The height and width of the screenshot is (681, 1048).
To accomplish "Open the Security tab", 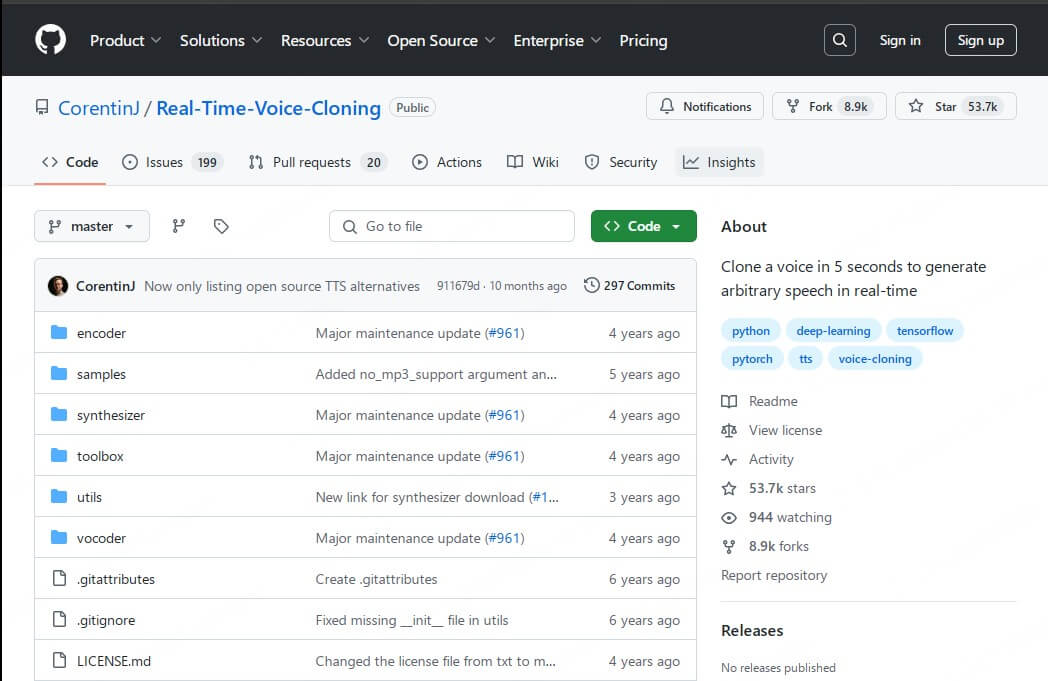I will tap(621, 162).
